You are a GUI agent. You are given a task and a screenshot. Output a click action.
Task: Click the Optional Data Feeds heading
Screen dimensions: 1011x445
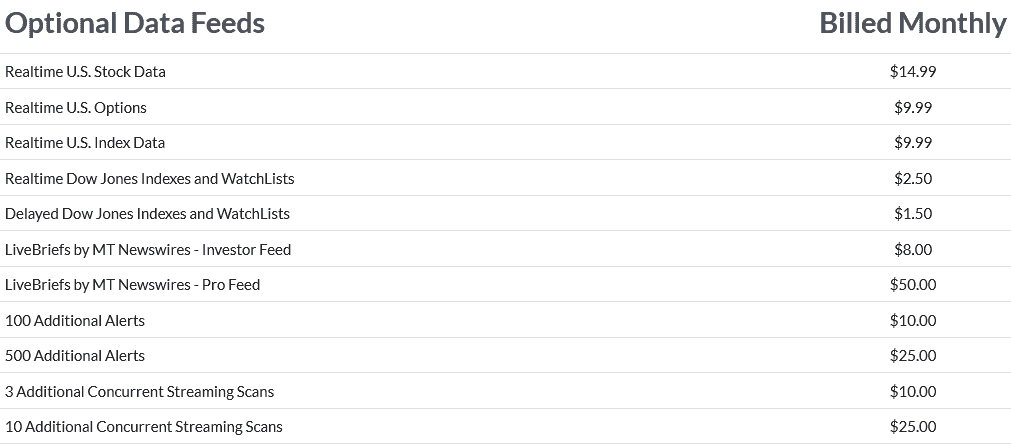(135, 23)
